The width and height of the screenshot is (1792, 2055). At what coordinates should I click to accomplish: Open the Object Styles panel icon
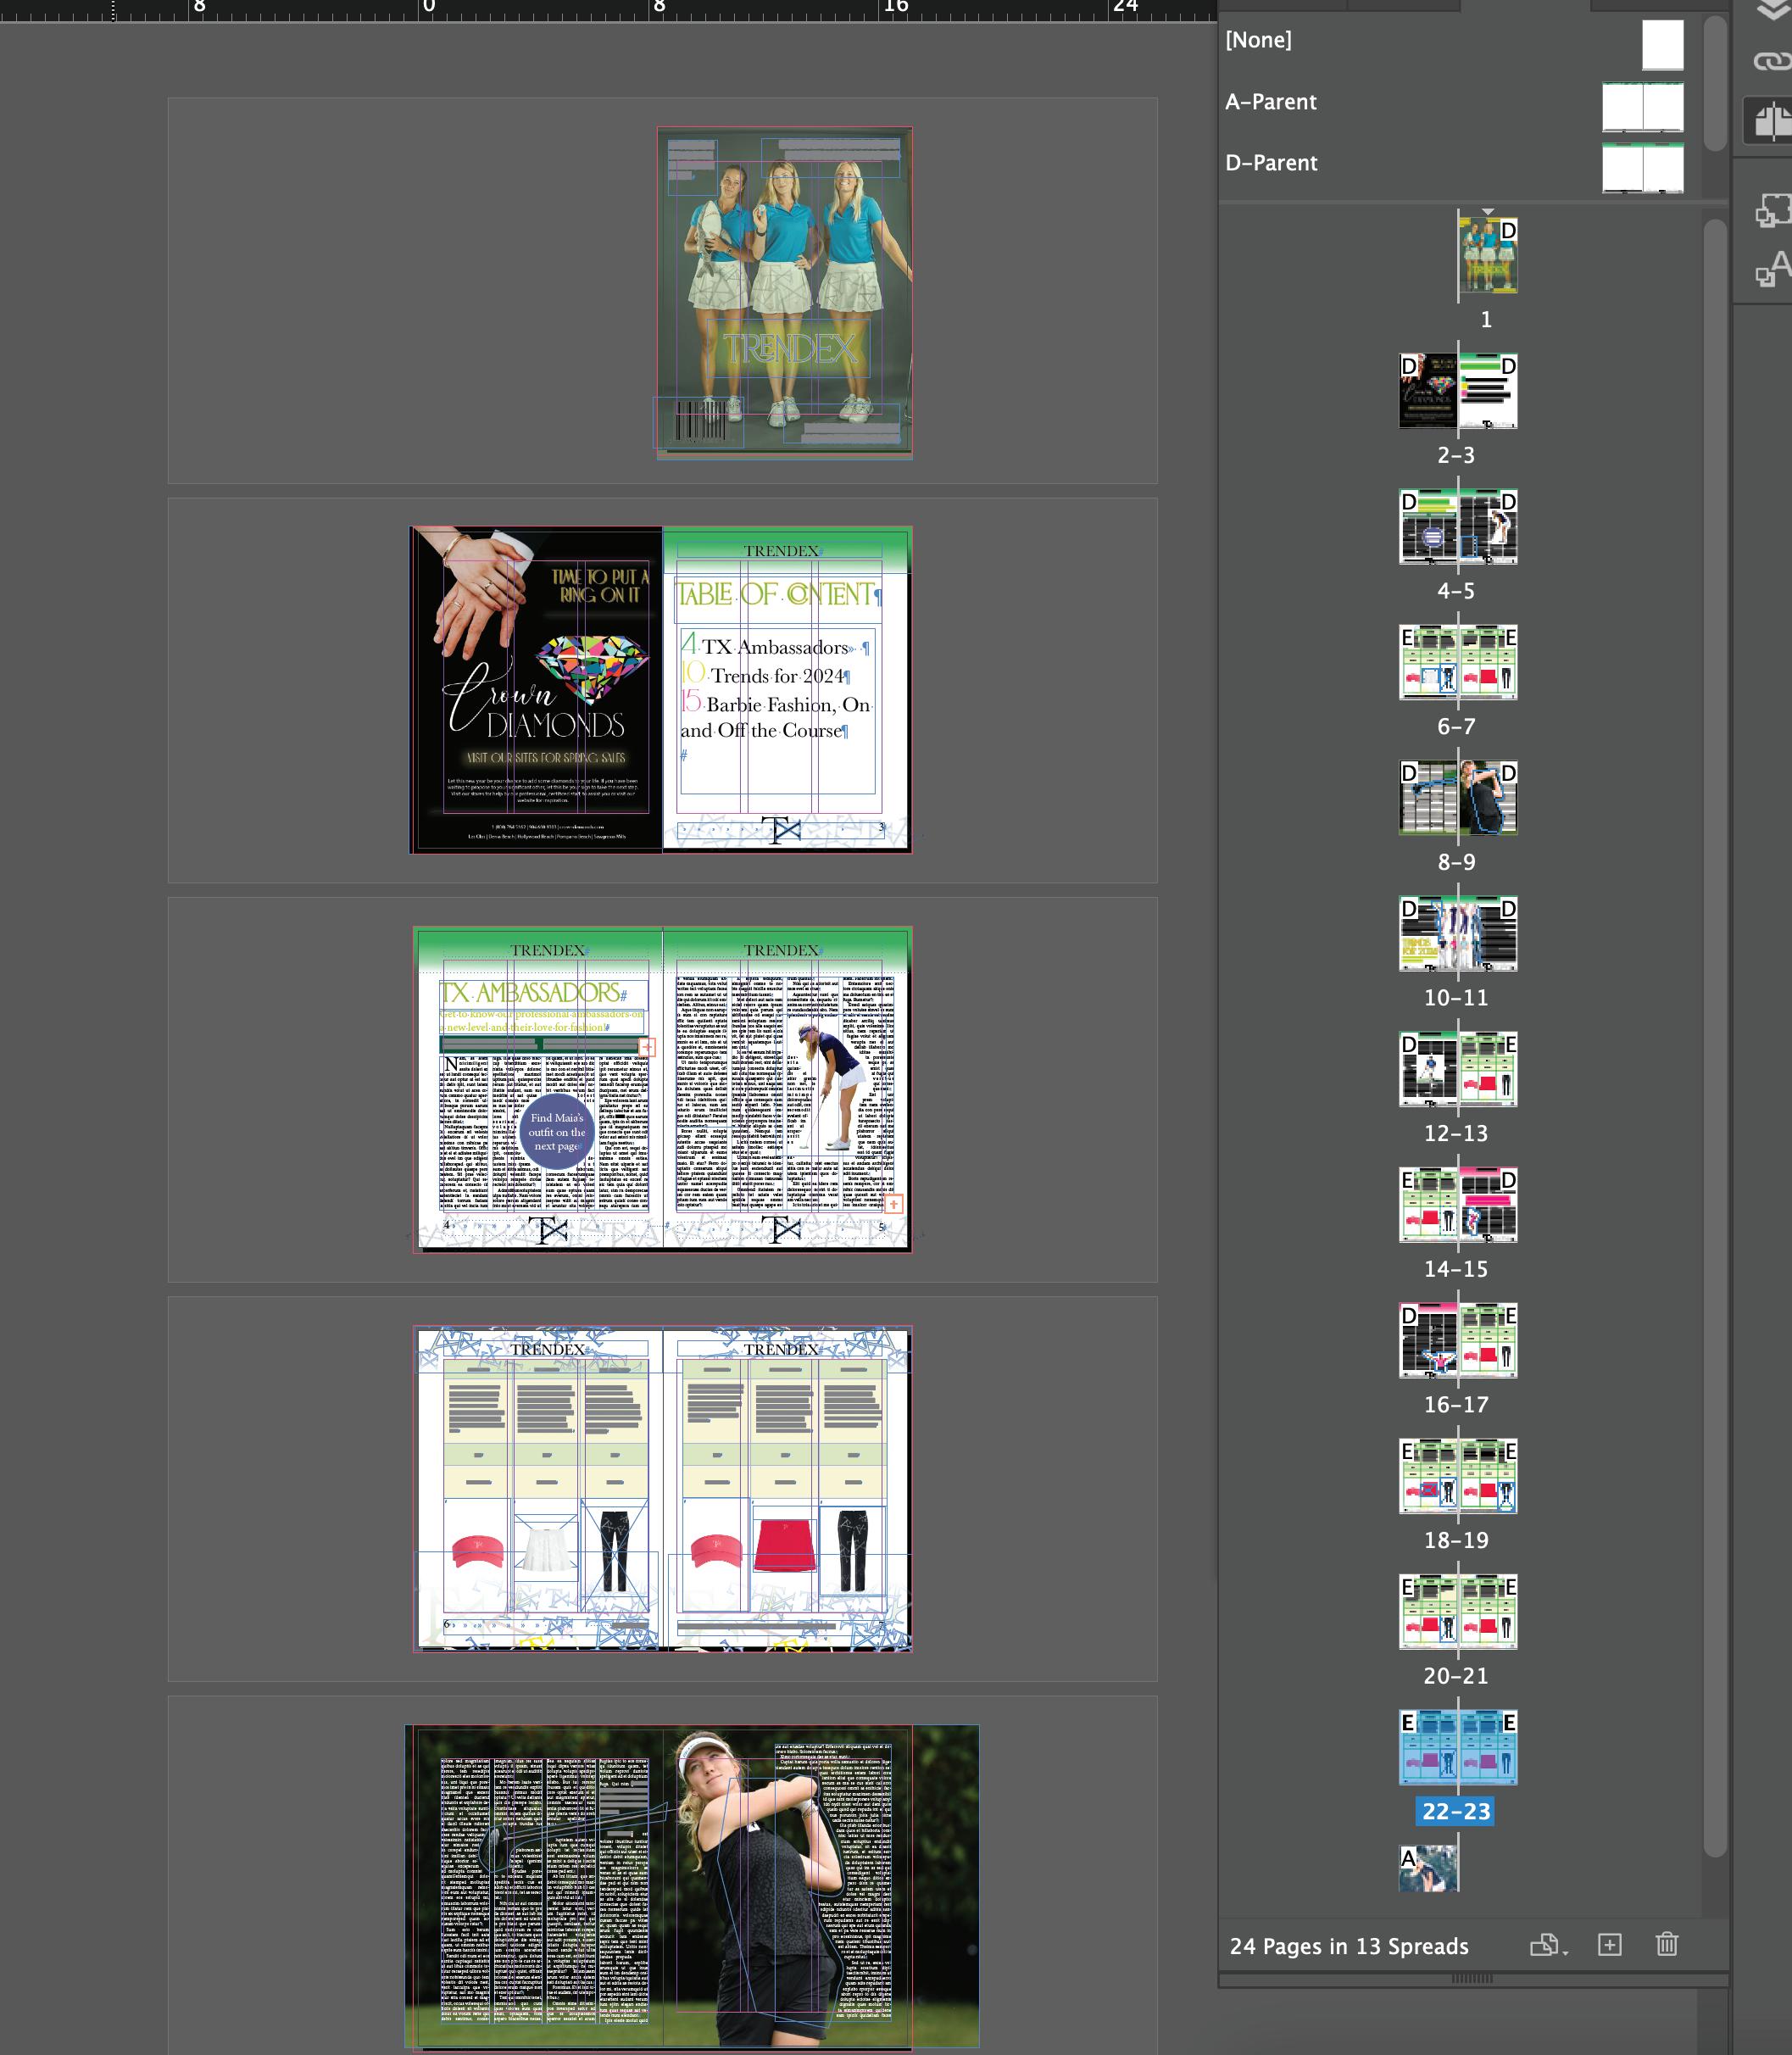tap(1771, 210)
